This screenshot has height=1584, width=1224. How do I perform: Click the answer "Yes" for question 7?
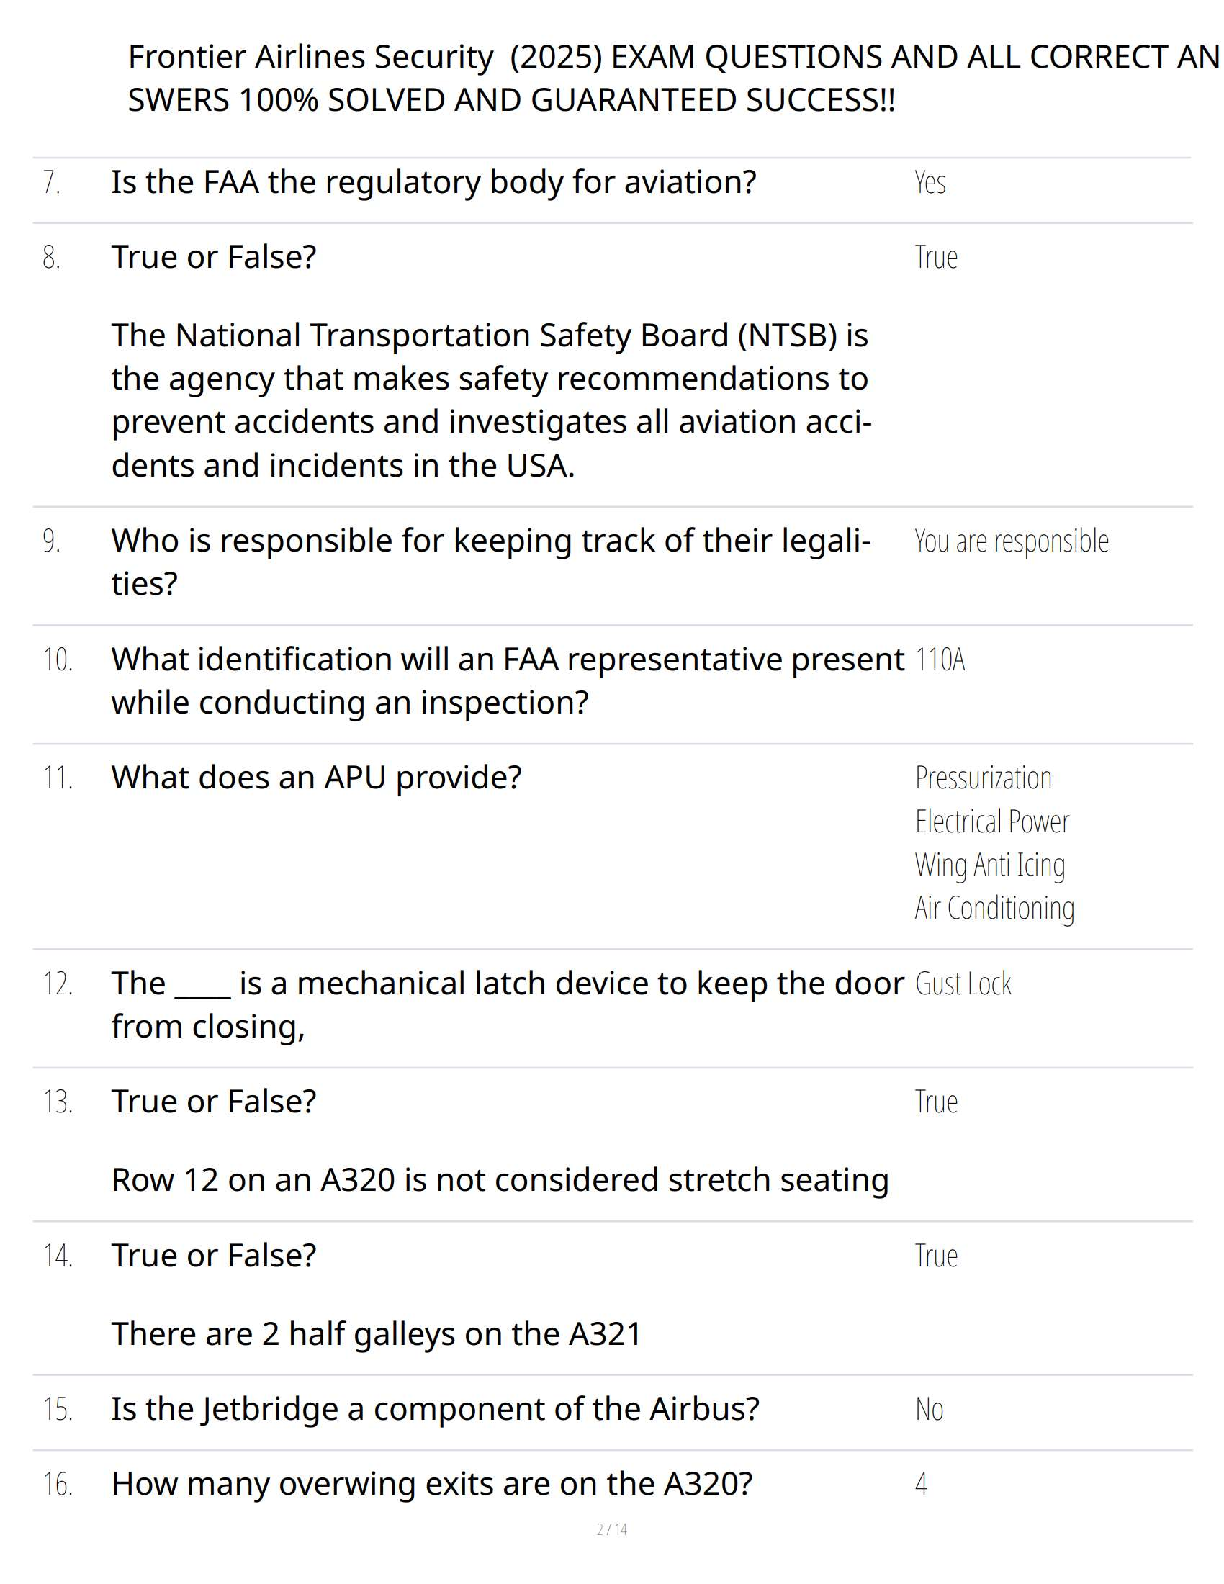pos(930,183)
